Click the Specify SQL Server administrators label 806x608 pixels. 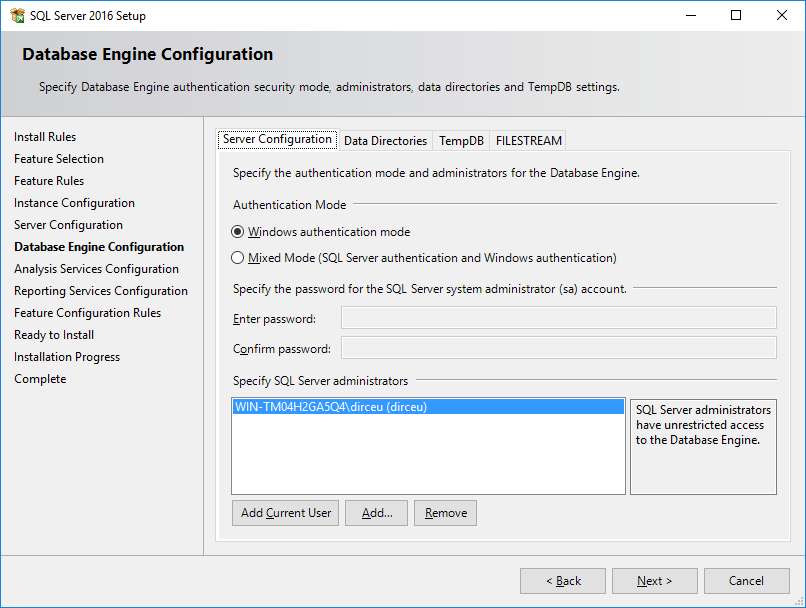(320, 381)
